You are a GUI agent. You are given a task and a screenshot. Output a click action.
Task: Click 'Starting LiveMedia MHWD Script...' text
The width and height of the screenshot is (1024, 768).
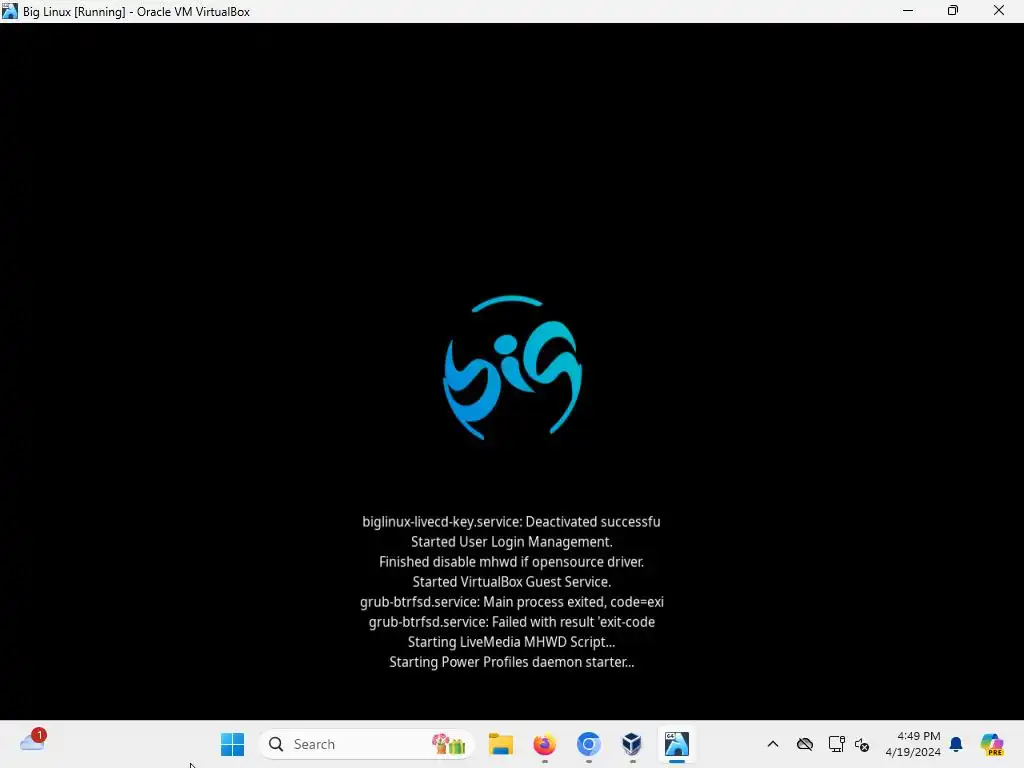point(511,641)
